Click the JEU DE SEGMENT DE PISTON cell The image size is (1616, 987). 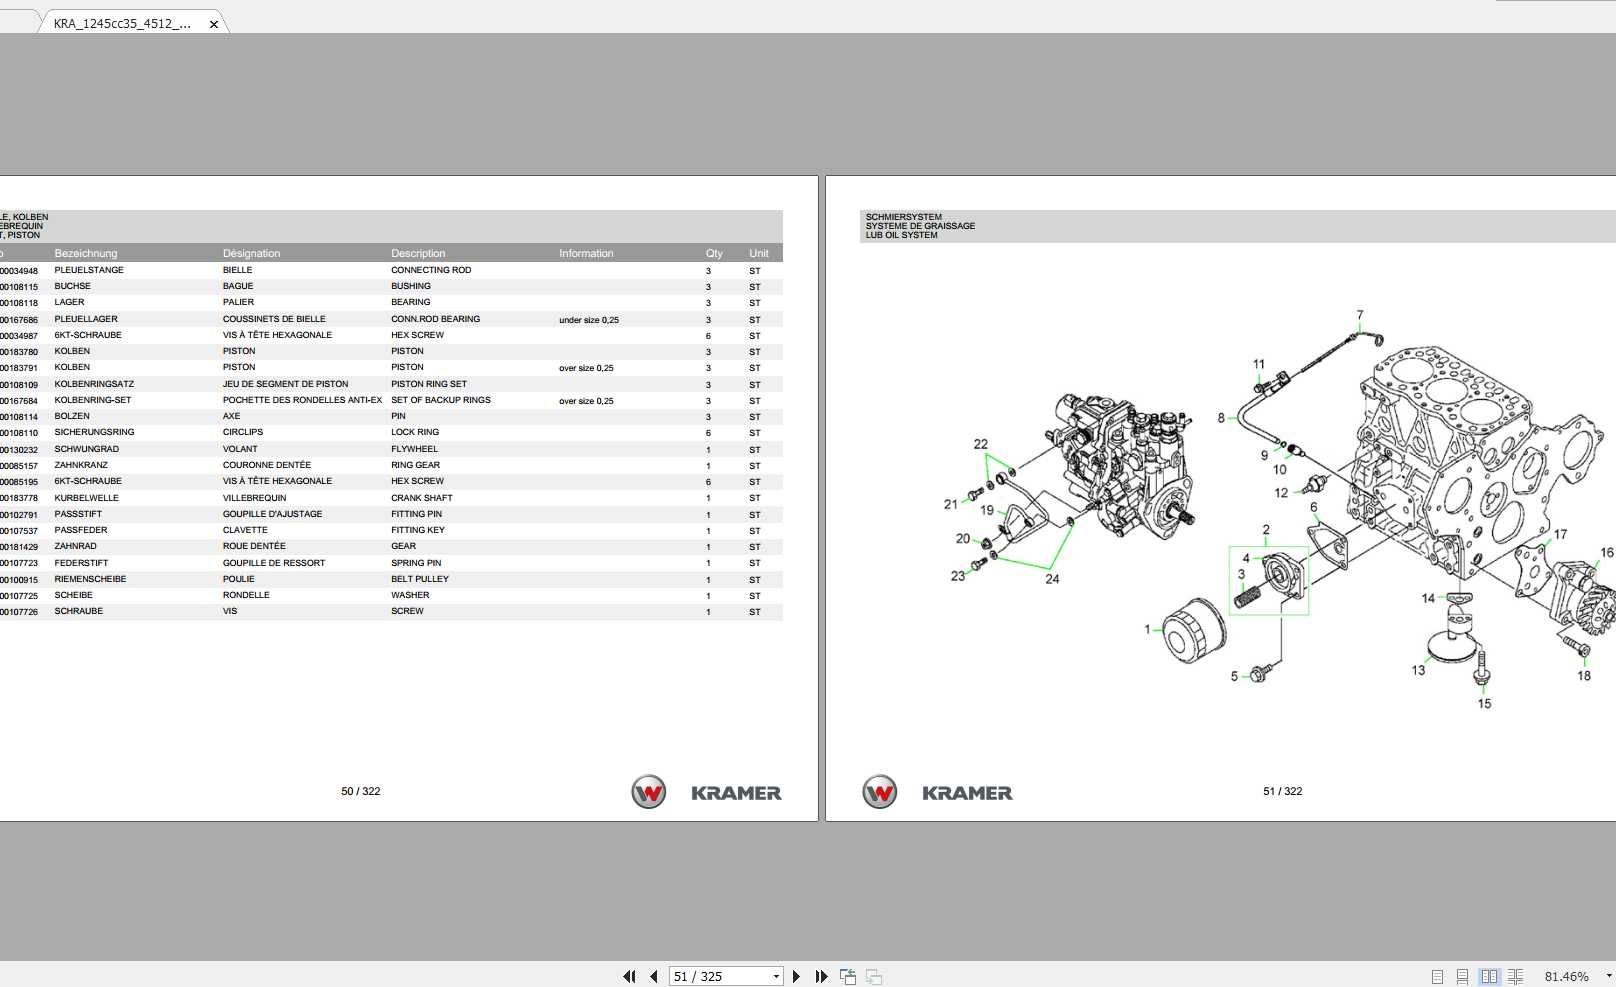pos(286,384)
